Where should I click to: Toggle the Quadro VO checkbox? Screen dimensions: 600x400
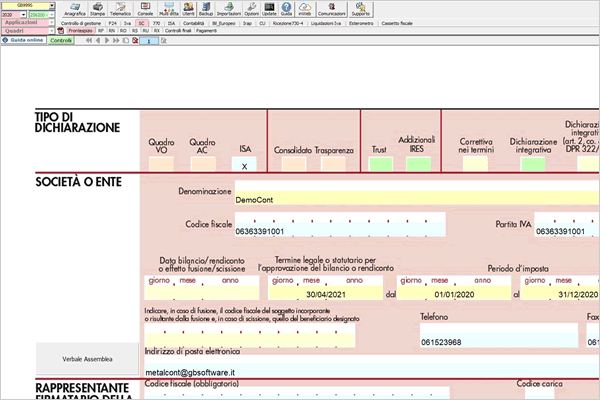point(161,164)
